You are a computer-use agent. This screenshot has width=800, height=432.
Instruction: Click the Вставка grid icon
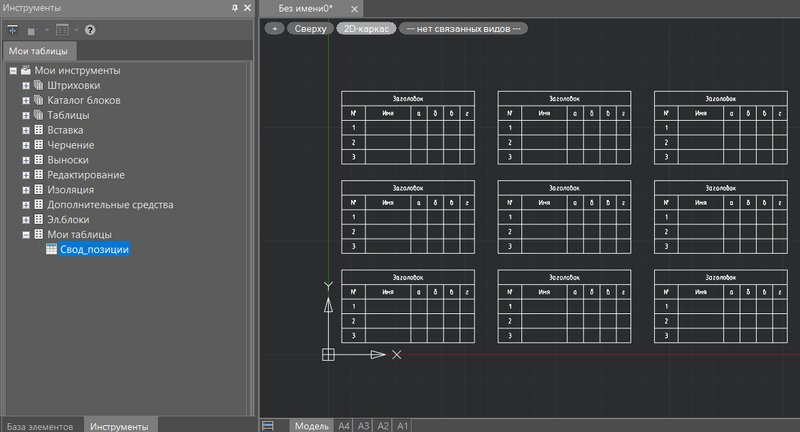38,130
